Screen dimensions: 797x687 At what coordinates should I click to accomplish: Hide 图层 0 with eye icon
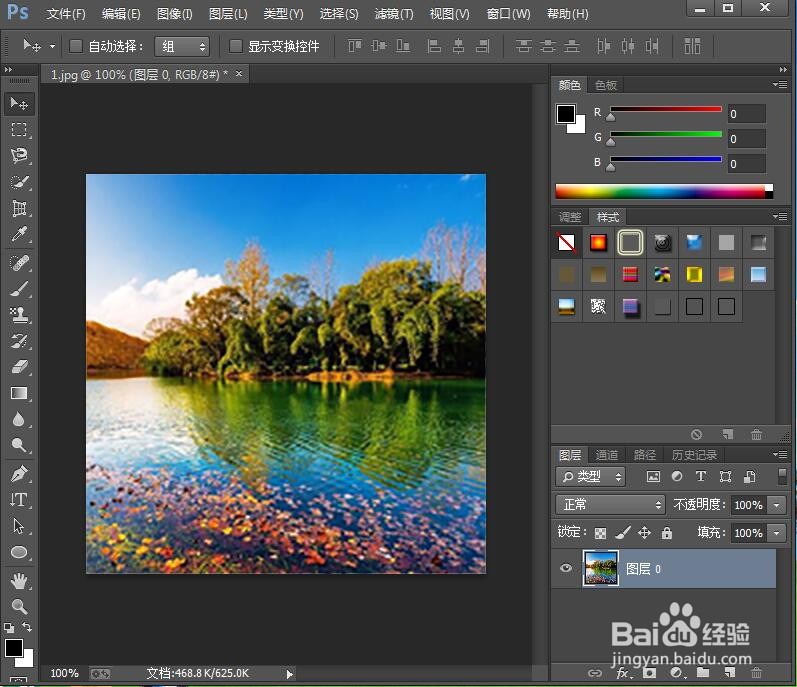pyautogui.click(x=566, y=568)
